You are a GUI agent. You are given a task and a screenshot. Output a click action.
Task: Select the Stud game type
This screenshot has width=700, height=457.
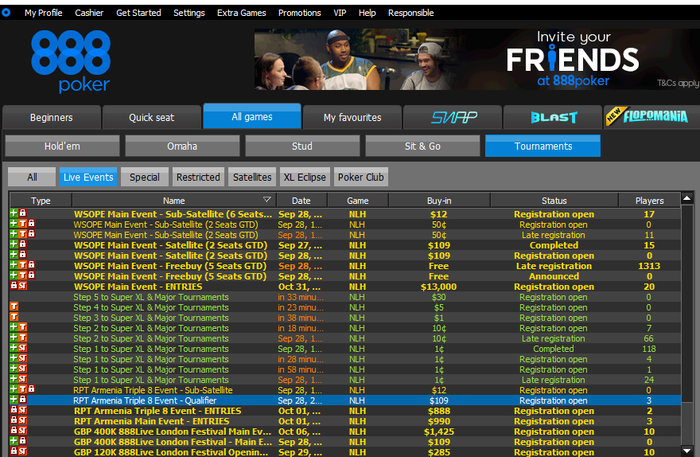(302, 146)
